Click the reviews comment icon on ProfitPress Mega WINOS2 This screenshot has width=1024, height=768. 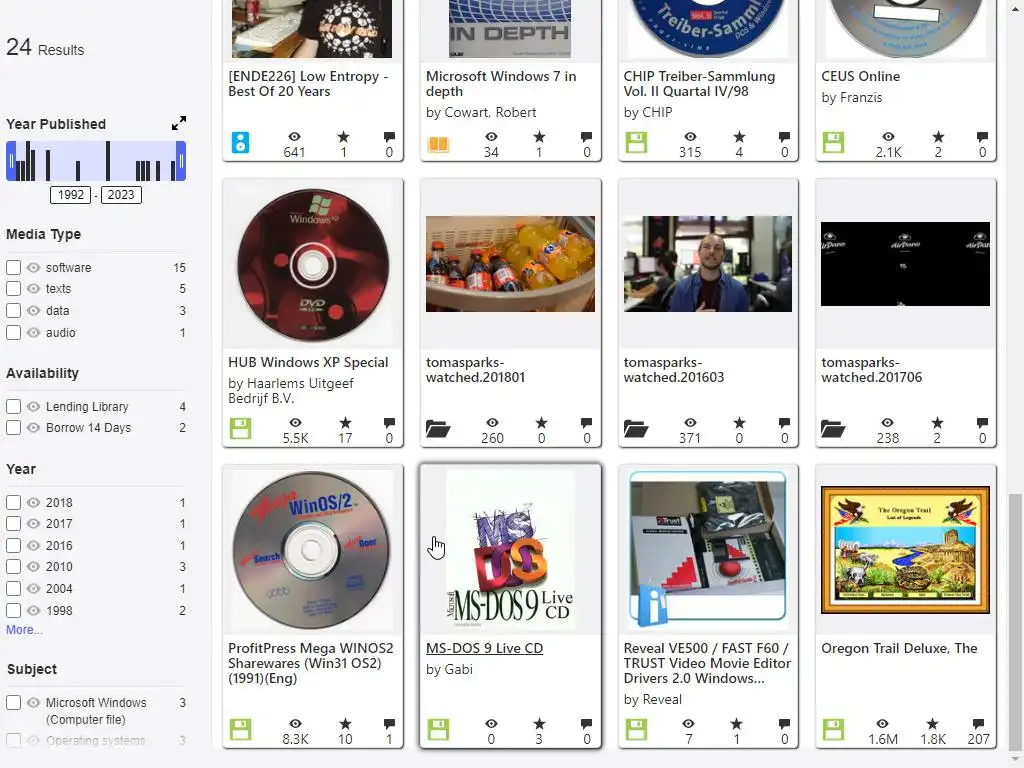389,724
